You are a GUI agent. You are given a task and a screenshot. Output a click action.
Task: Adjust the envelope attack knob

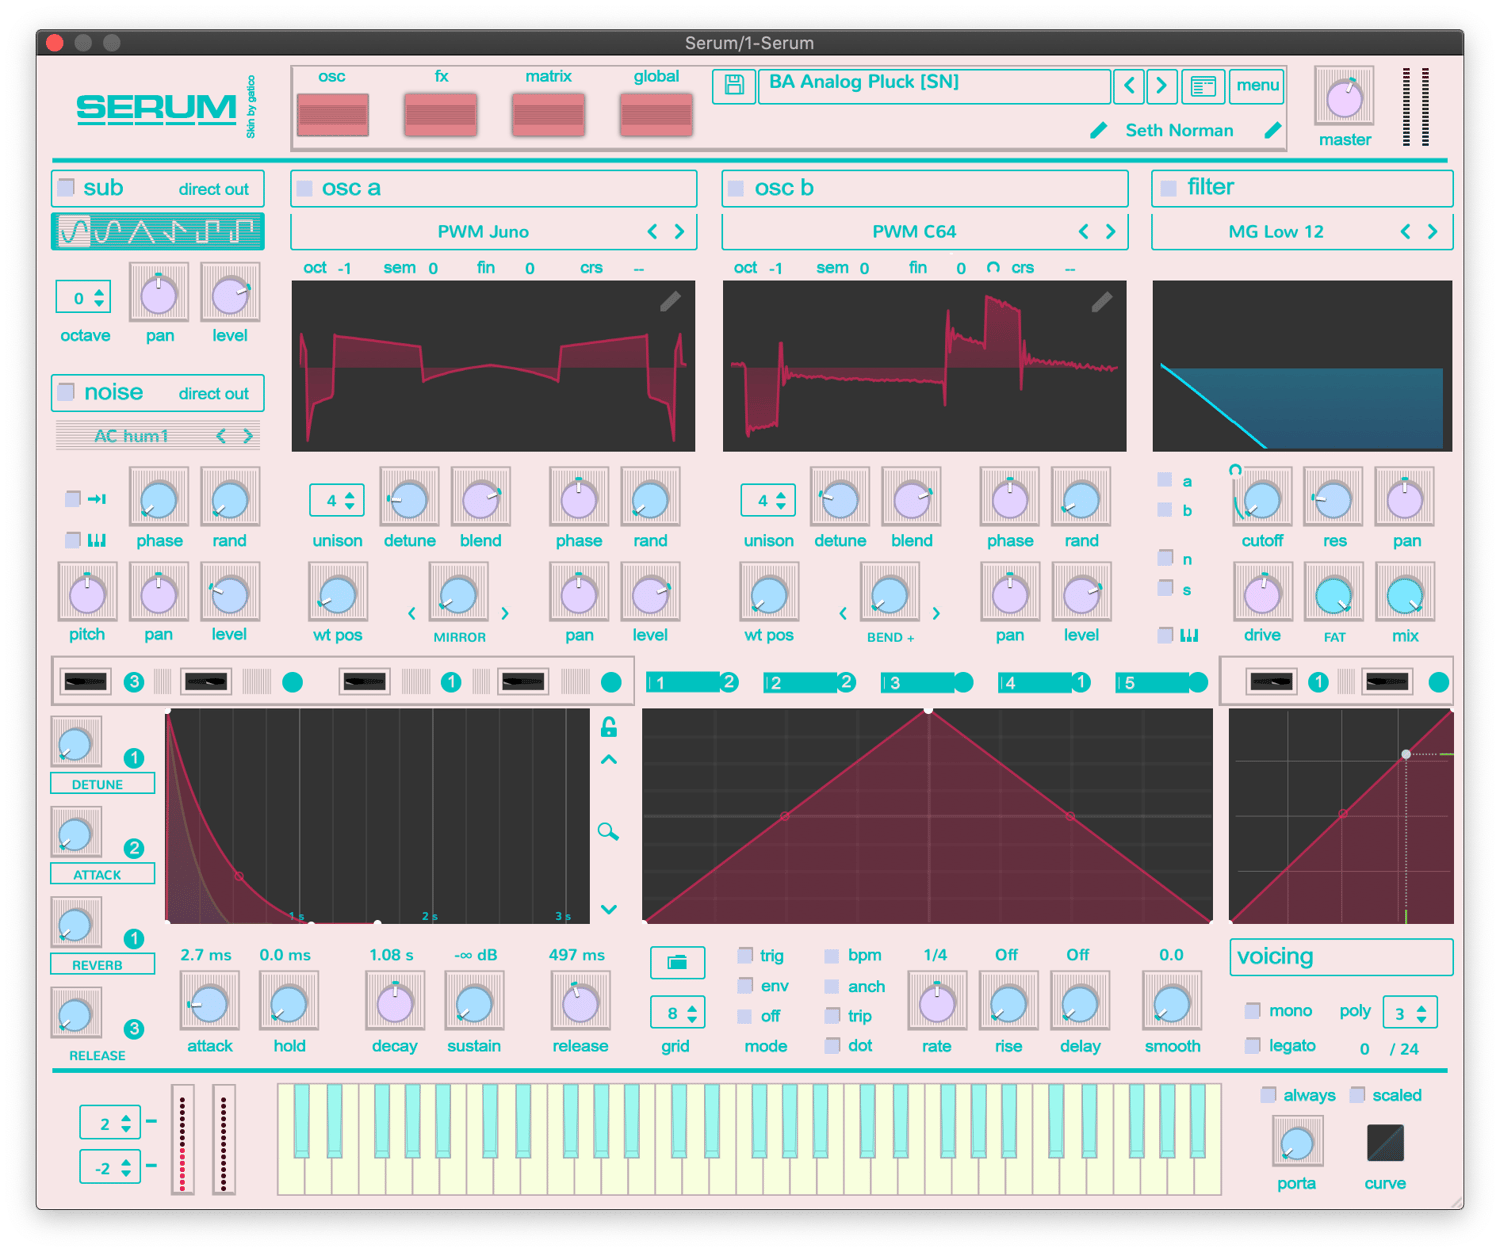(x=209, y=1003)
